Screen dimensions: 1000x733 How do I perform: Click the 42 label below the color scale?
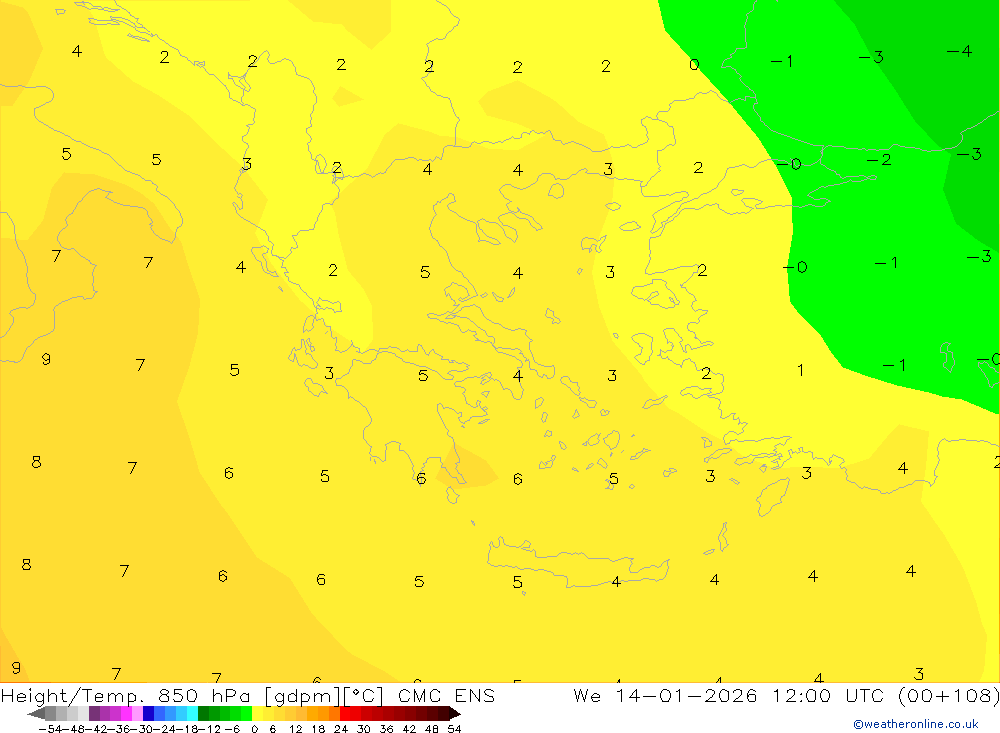pos(409,729)
